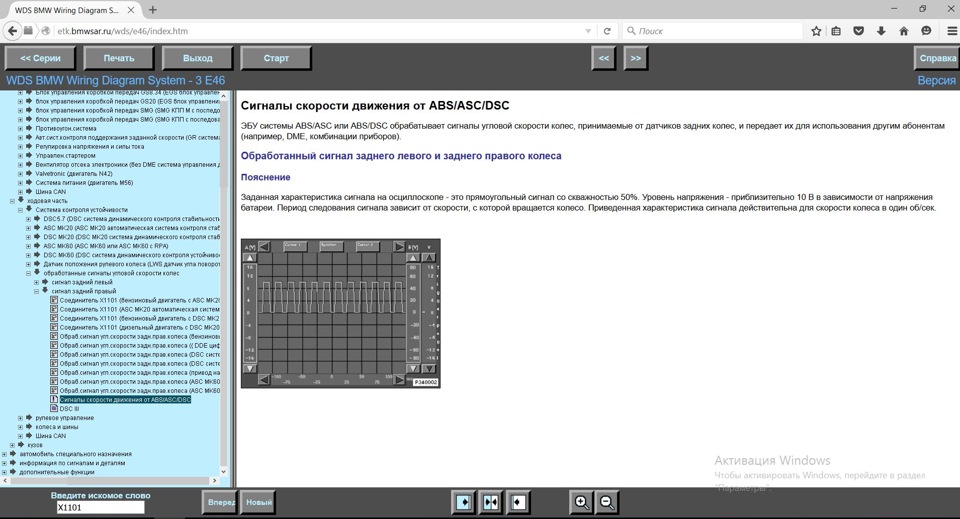Viewport: 960px width, 519px height.
Task: Reload the page with the refresh icon
Action: click(607, 31)
